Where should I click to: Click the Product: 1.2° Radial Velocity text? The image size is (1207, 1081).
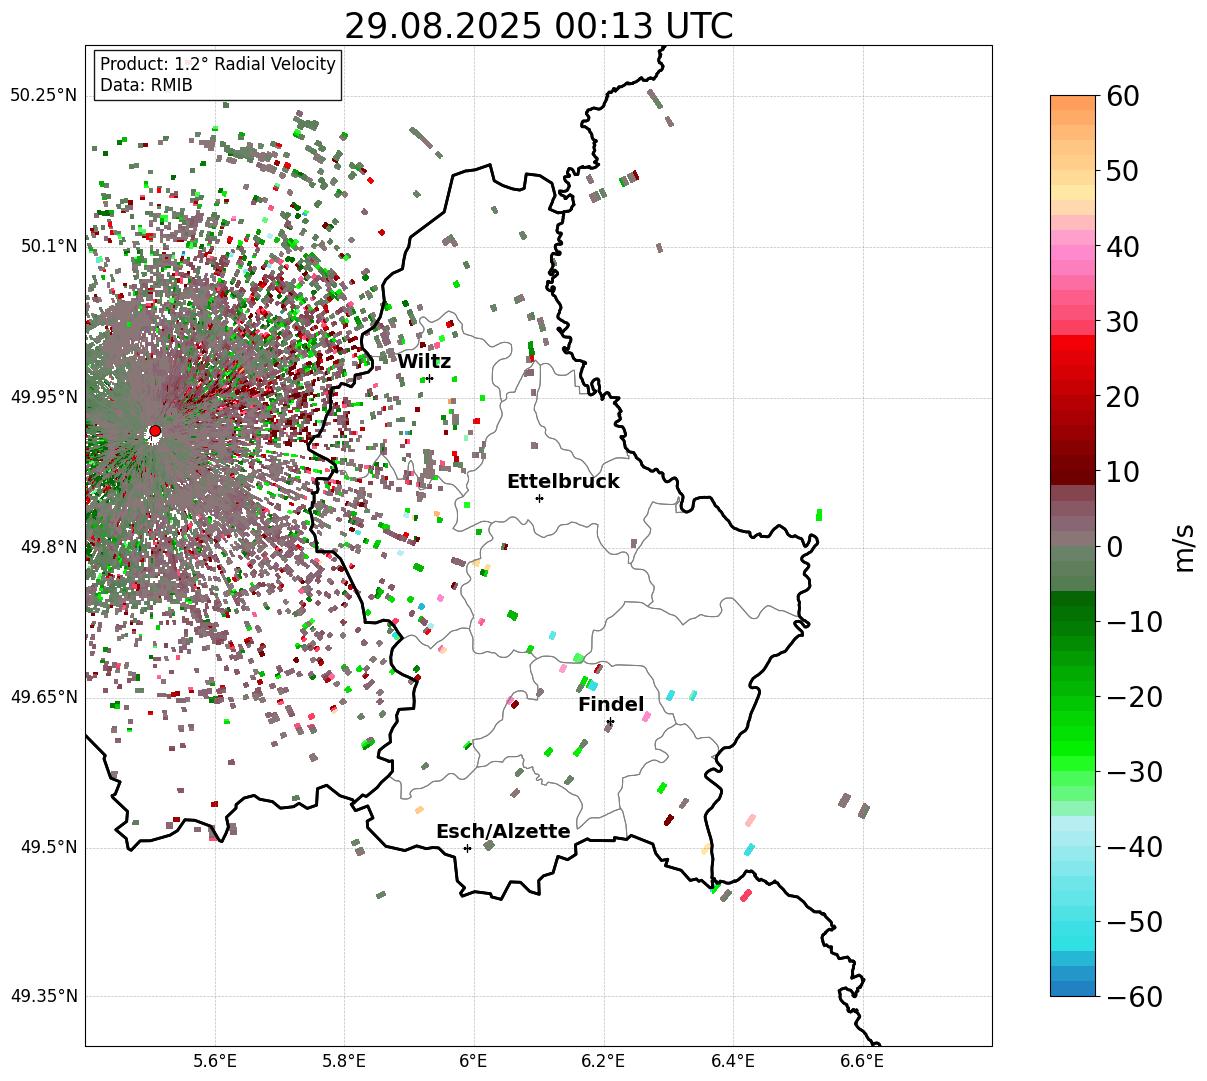(218, 64)
